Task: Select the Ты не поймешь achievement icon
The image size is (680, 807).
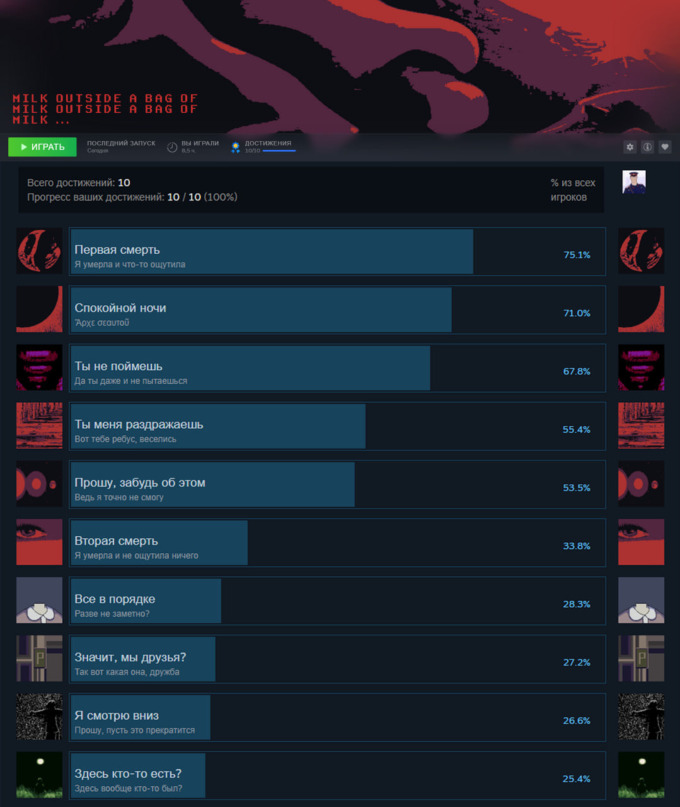Action: [x=39, y=367]
